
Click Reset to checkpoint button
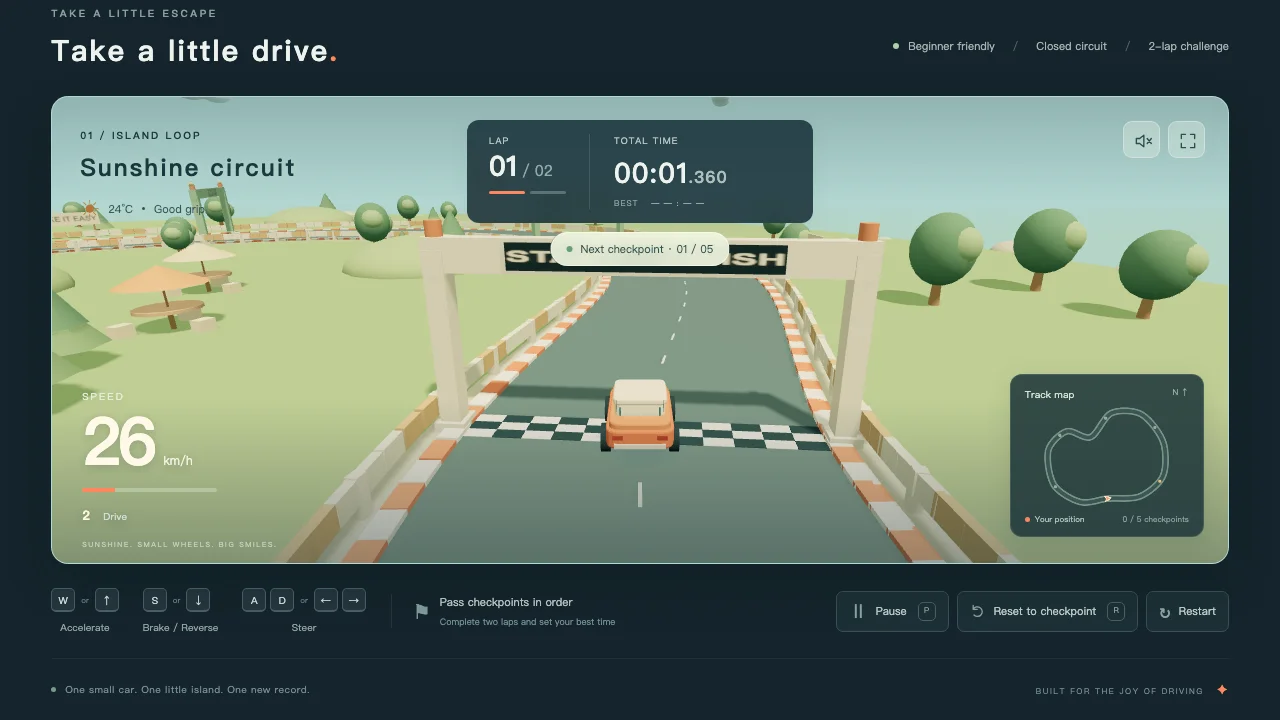pos(1047,611)
